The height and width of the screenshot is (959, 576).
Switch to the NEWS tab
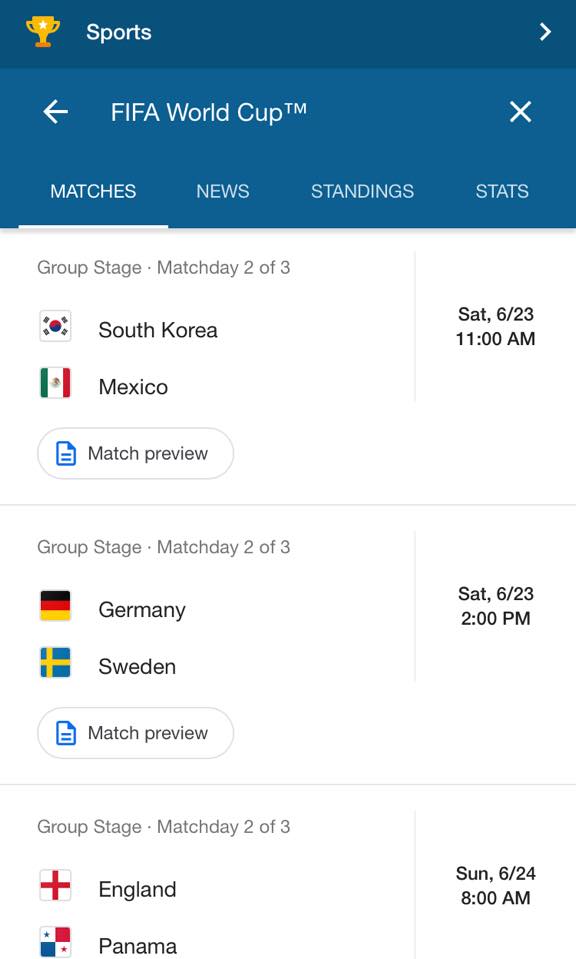click(223, 191)
